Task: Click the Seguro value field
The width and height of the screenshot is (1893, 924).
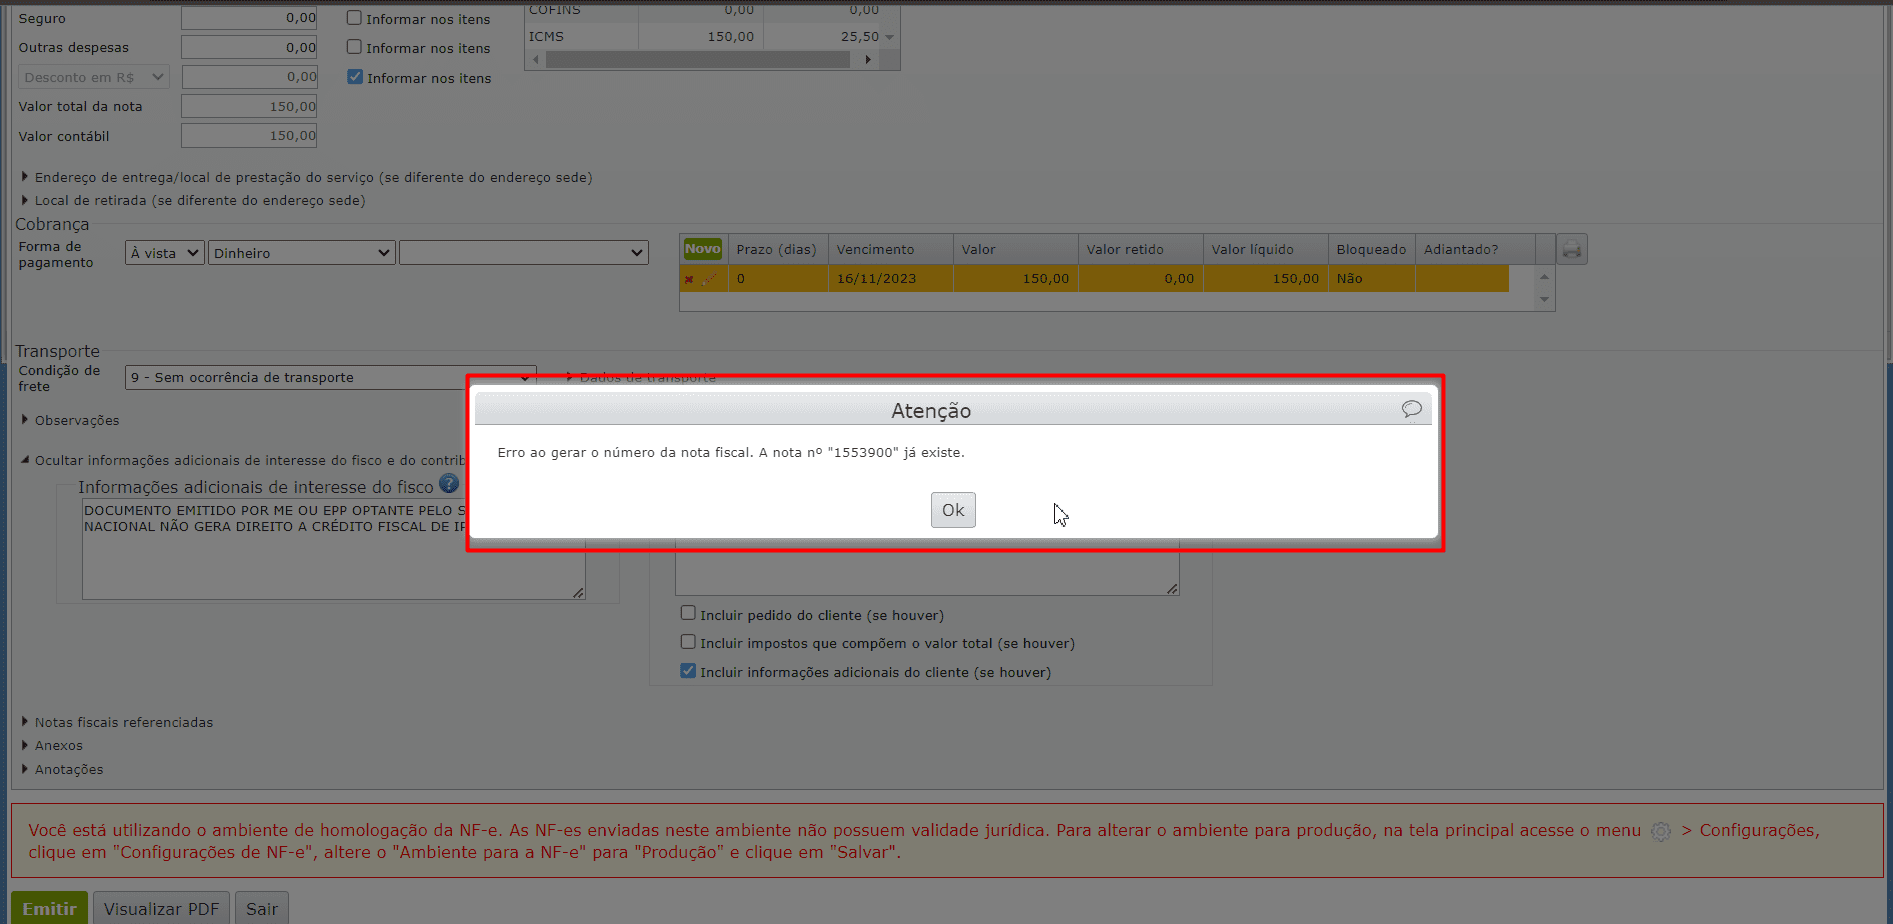Action: [249, 18]
